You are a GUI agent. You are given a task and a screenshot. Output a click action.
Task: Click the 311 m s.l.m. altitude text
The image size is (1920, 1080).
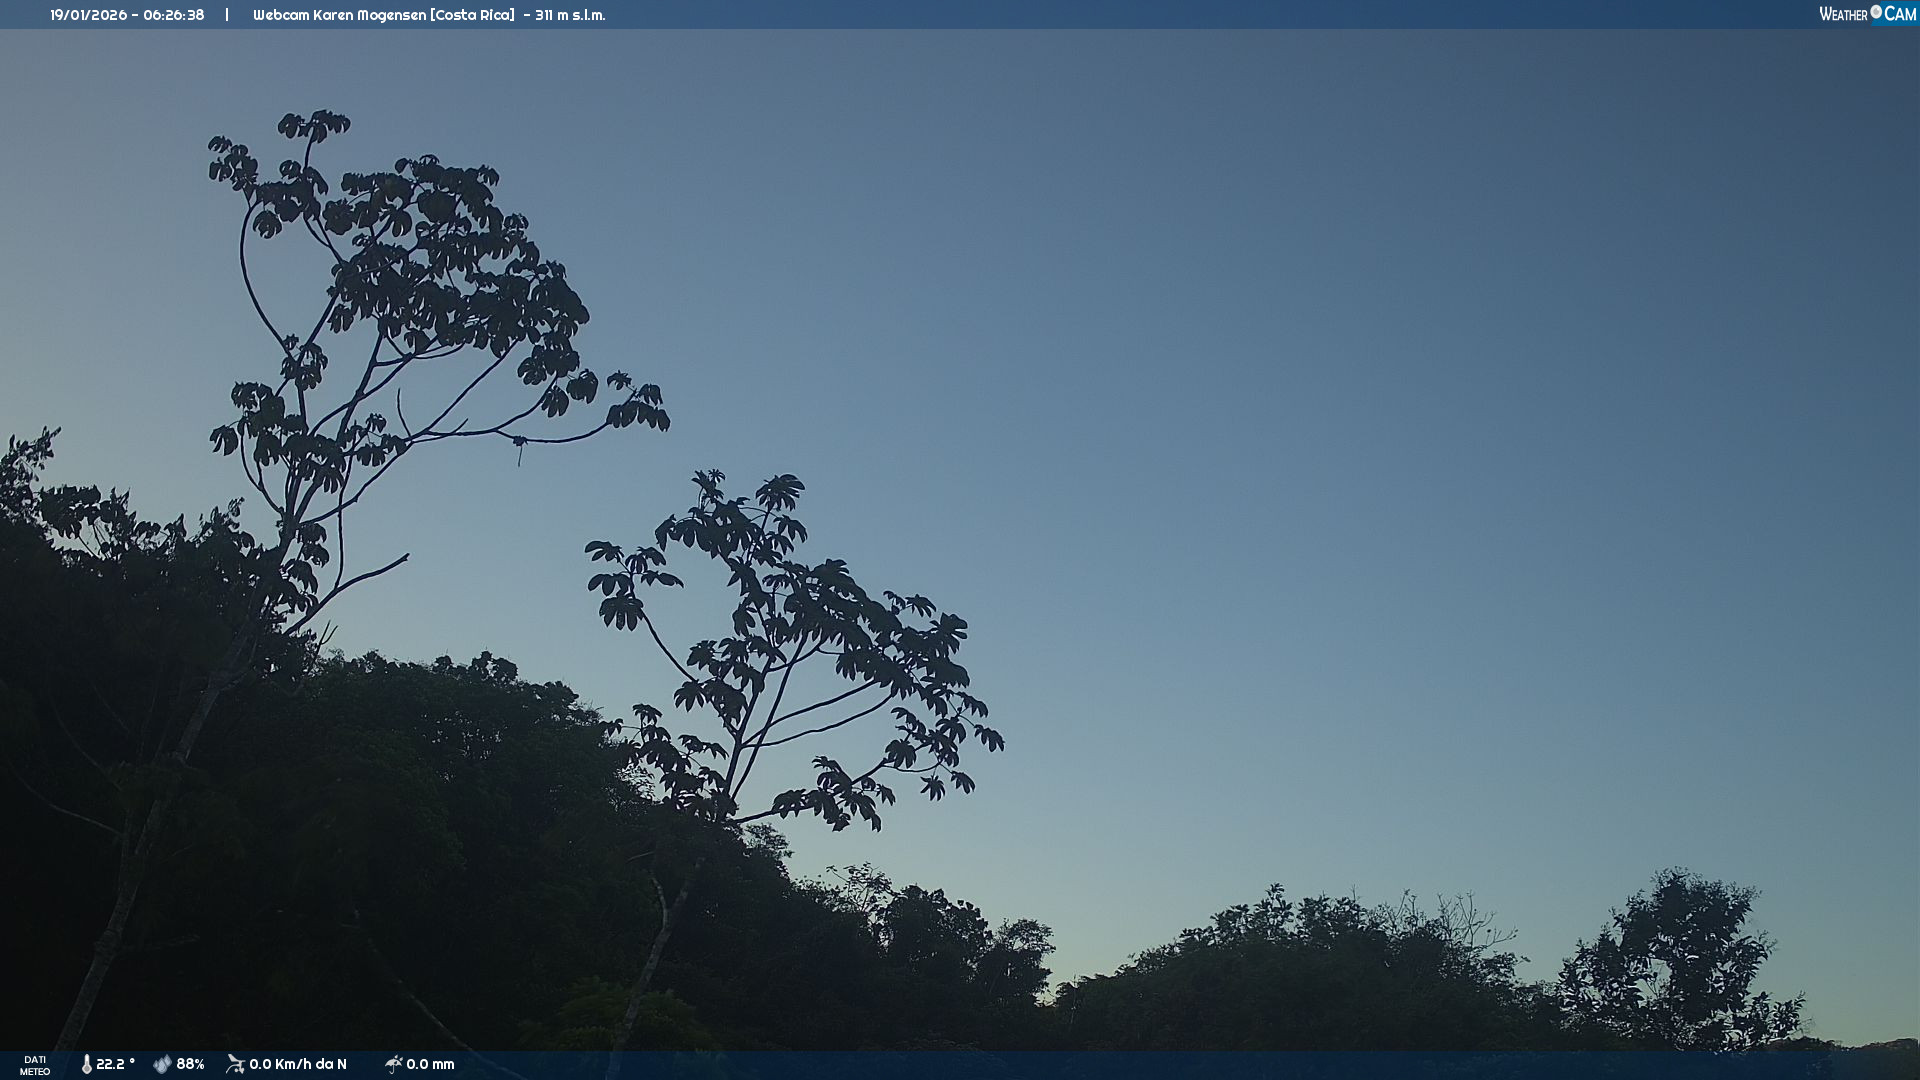(x=570, y=15)
